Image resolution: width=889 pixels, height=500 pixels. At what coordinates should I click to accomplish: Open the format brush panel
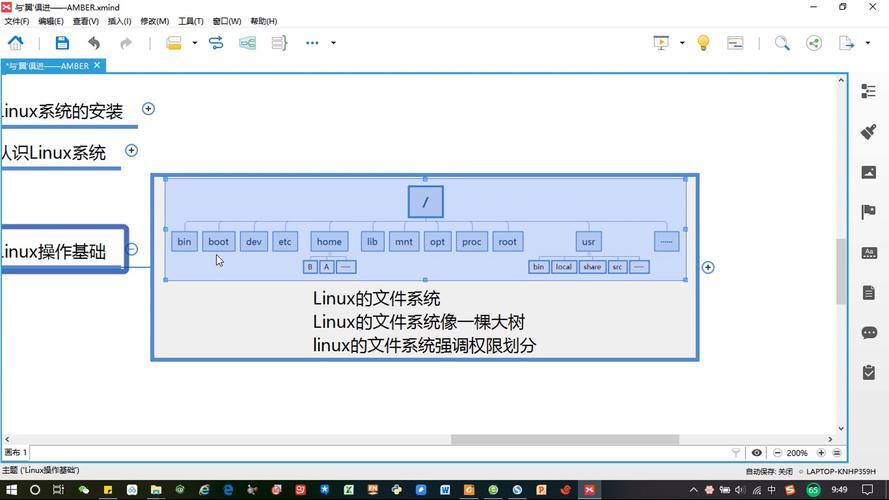point(869,132)
